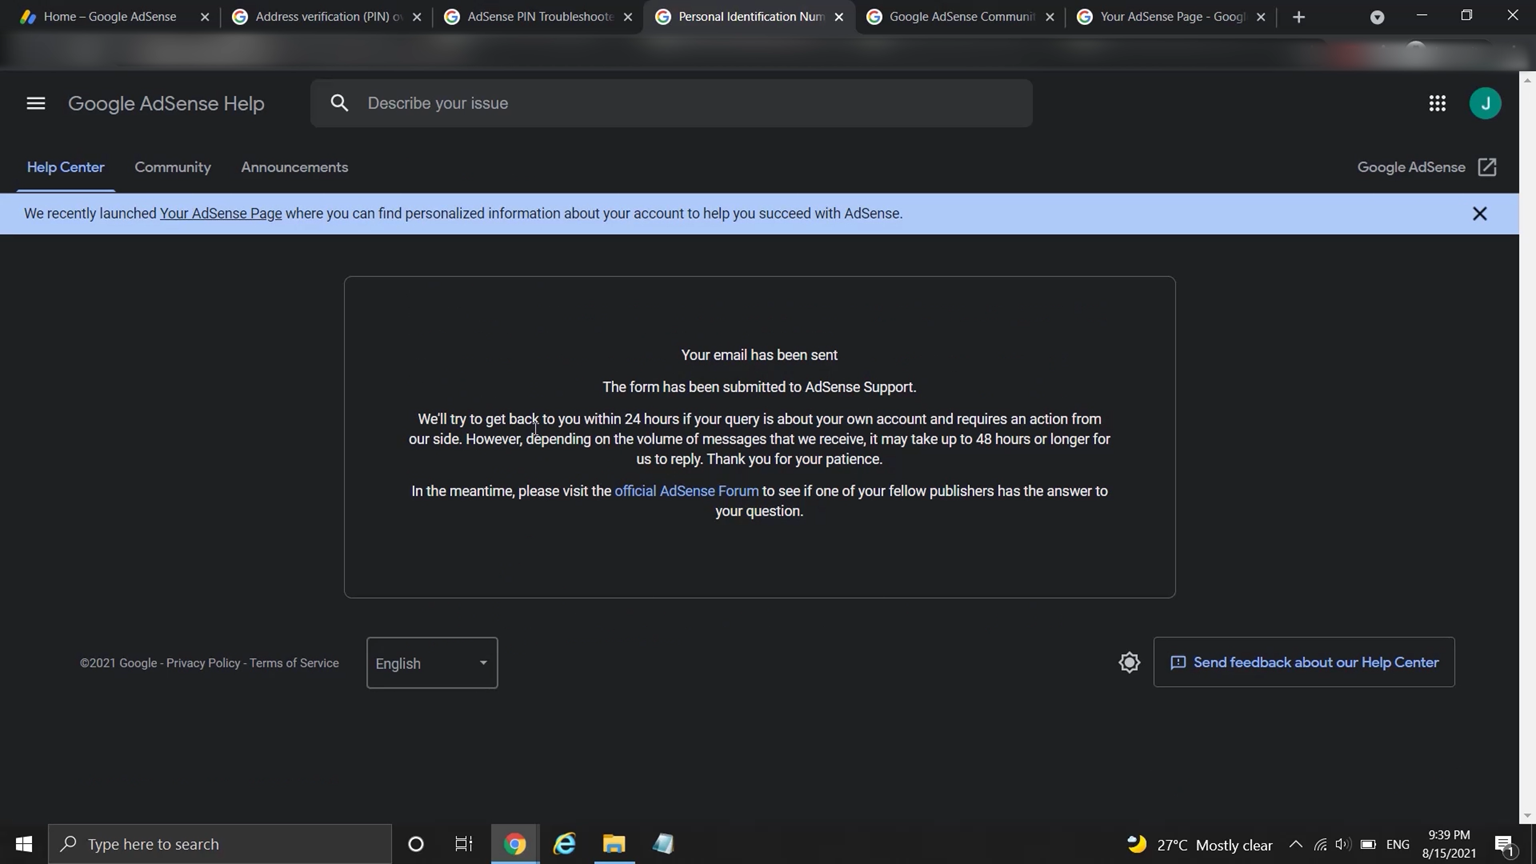Open the volume tray icon
The width and height of the screenshot is (1536, 864).
pos(1343,845)
